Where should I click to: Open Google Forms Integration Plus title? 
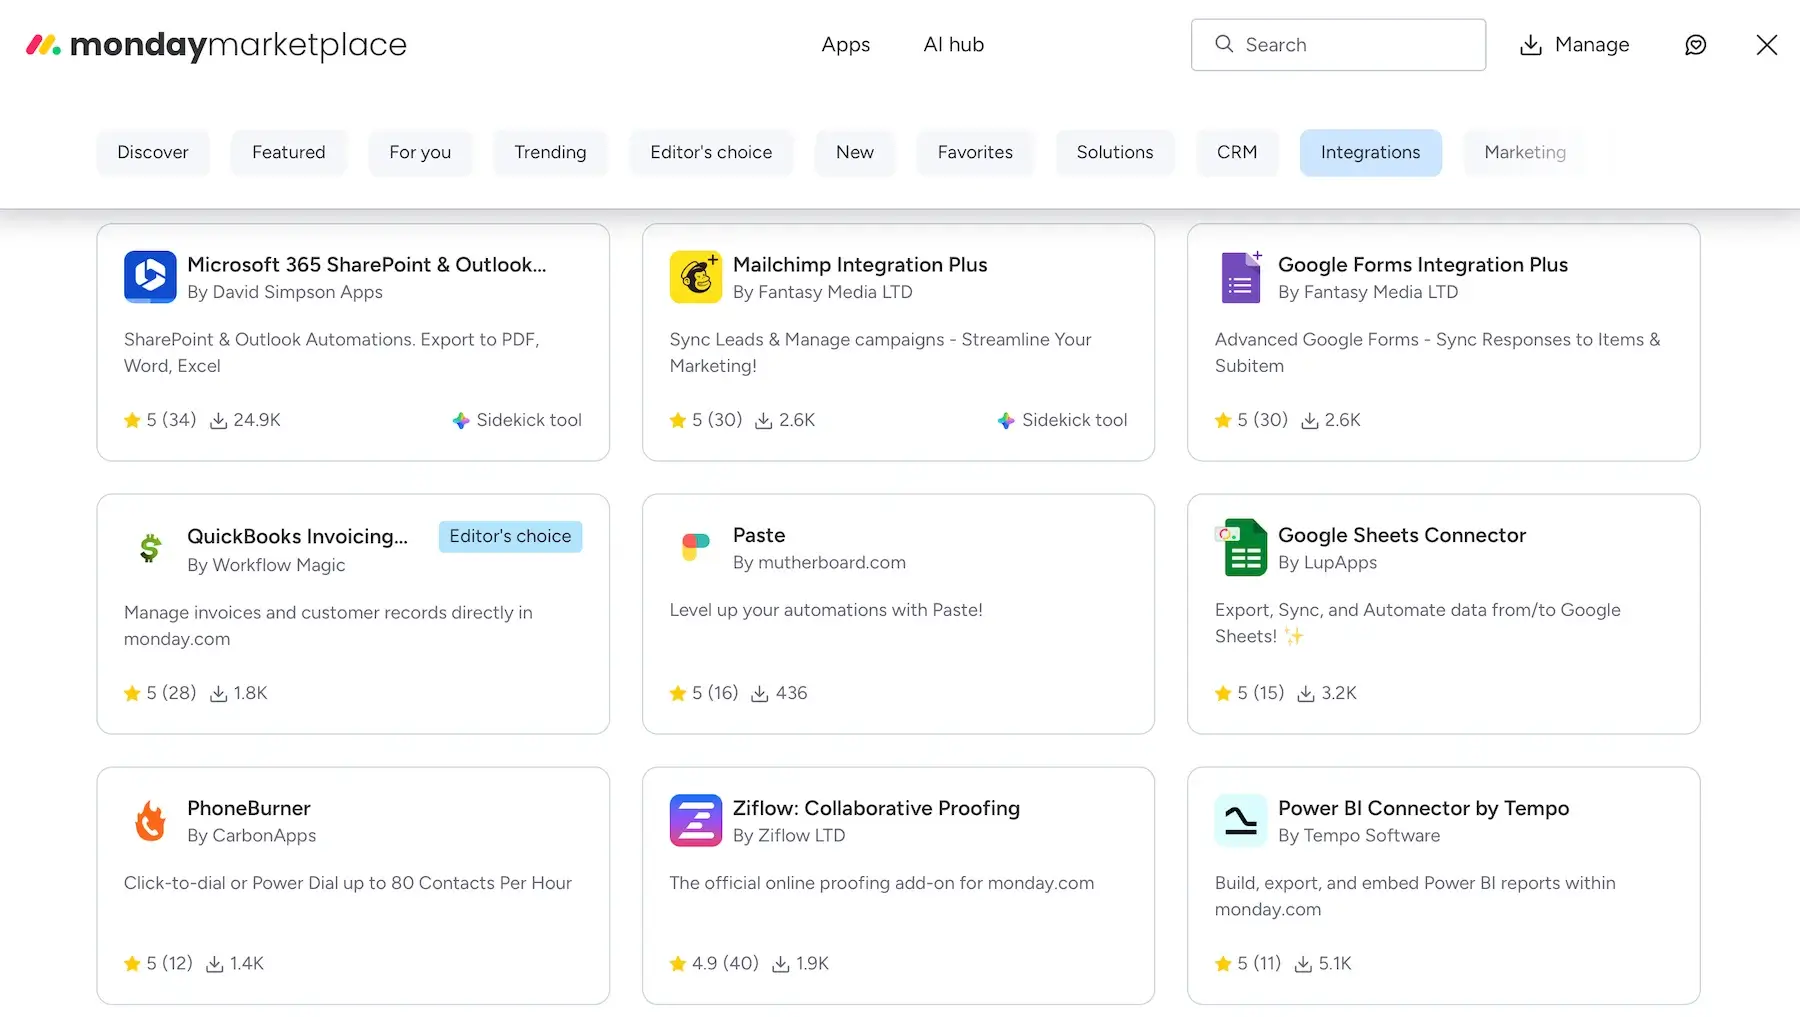[1423, 265]
